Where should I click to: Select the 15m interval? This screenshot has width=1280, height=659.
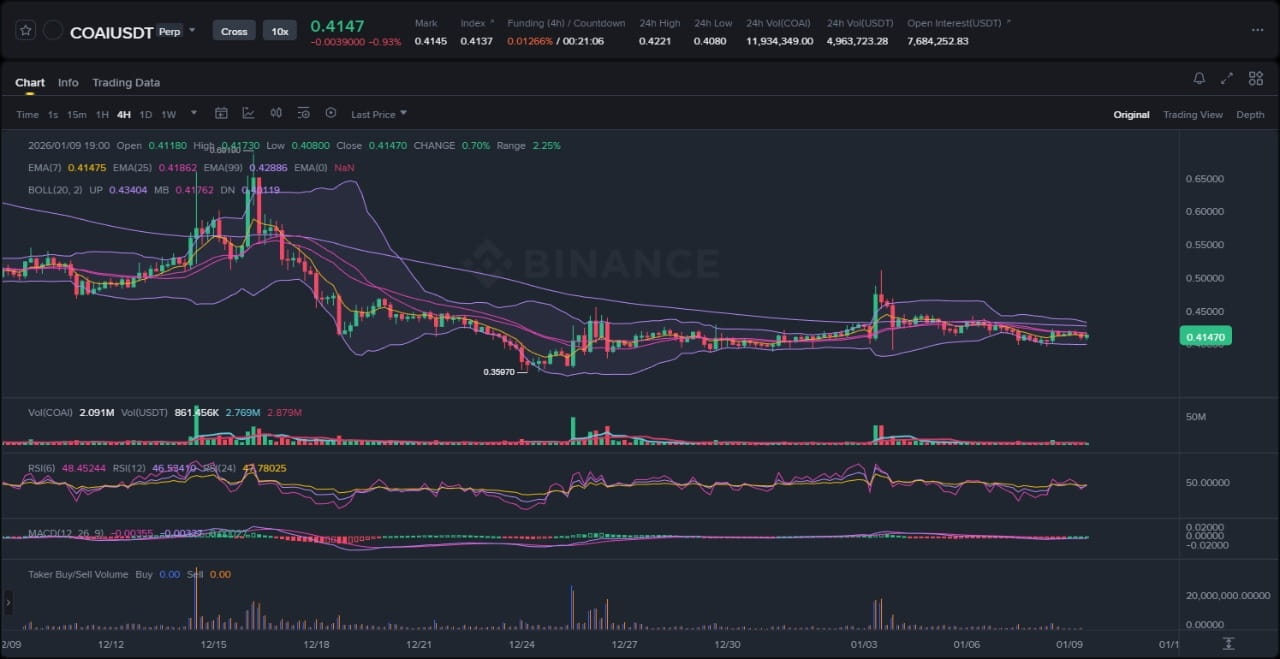pos(77,114)
